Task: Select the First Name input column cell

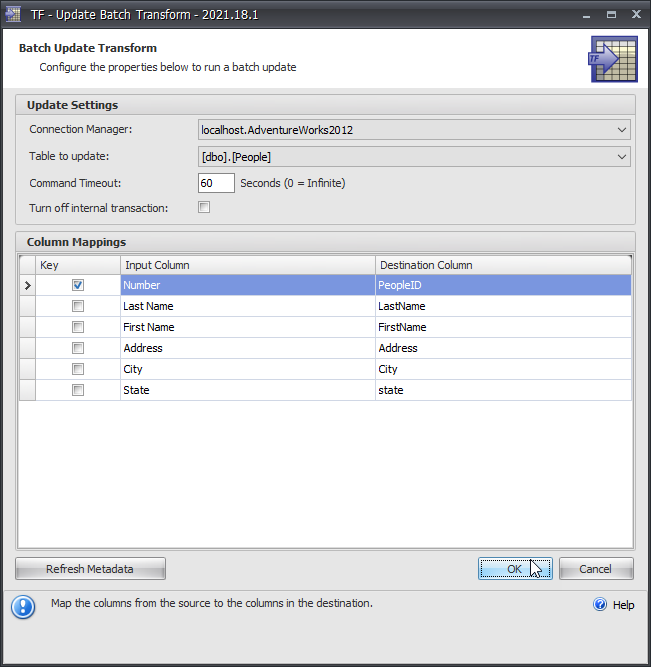Action: pos(248,327)
